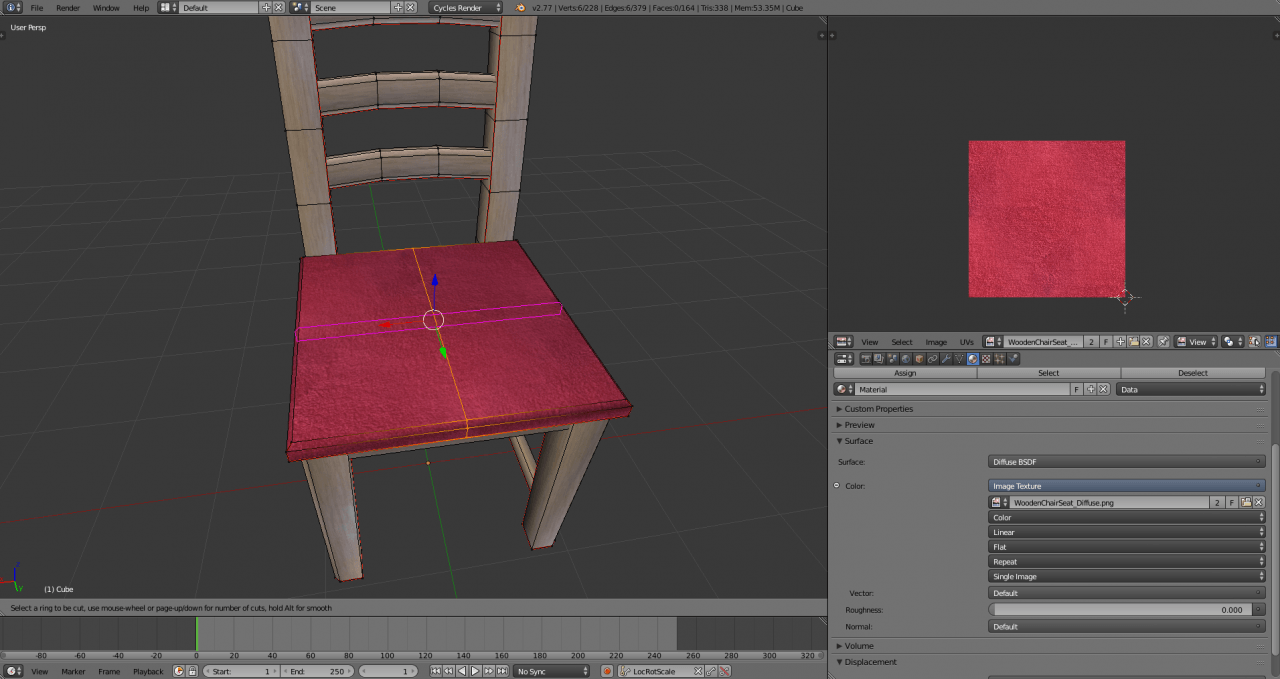The width and height of the screenshot is (1280, 679).
Task: Toggle the Use Preview Range clock
Action: pyautogui.click(x=179, y=671)
